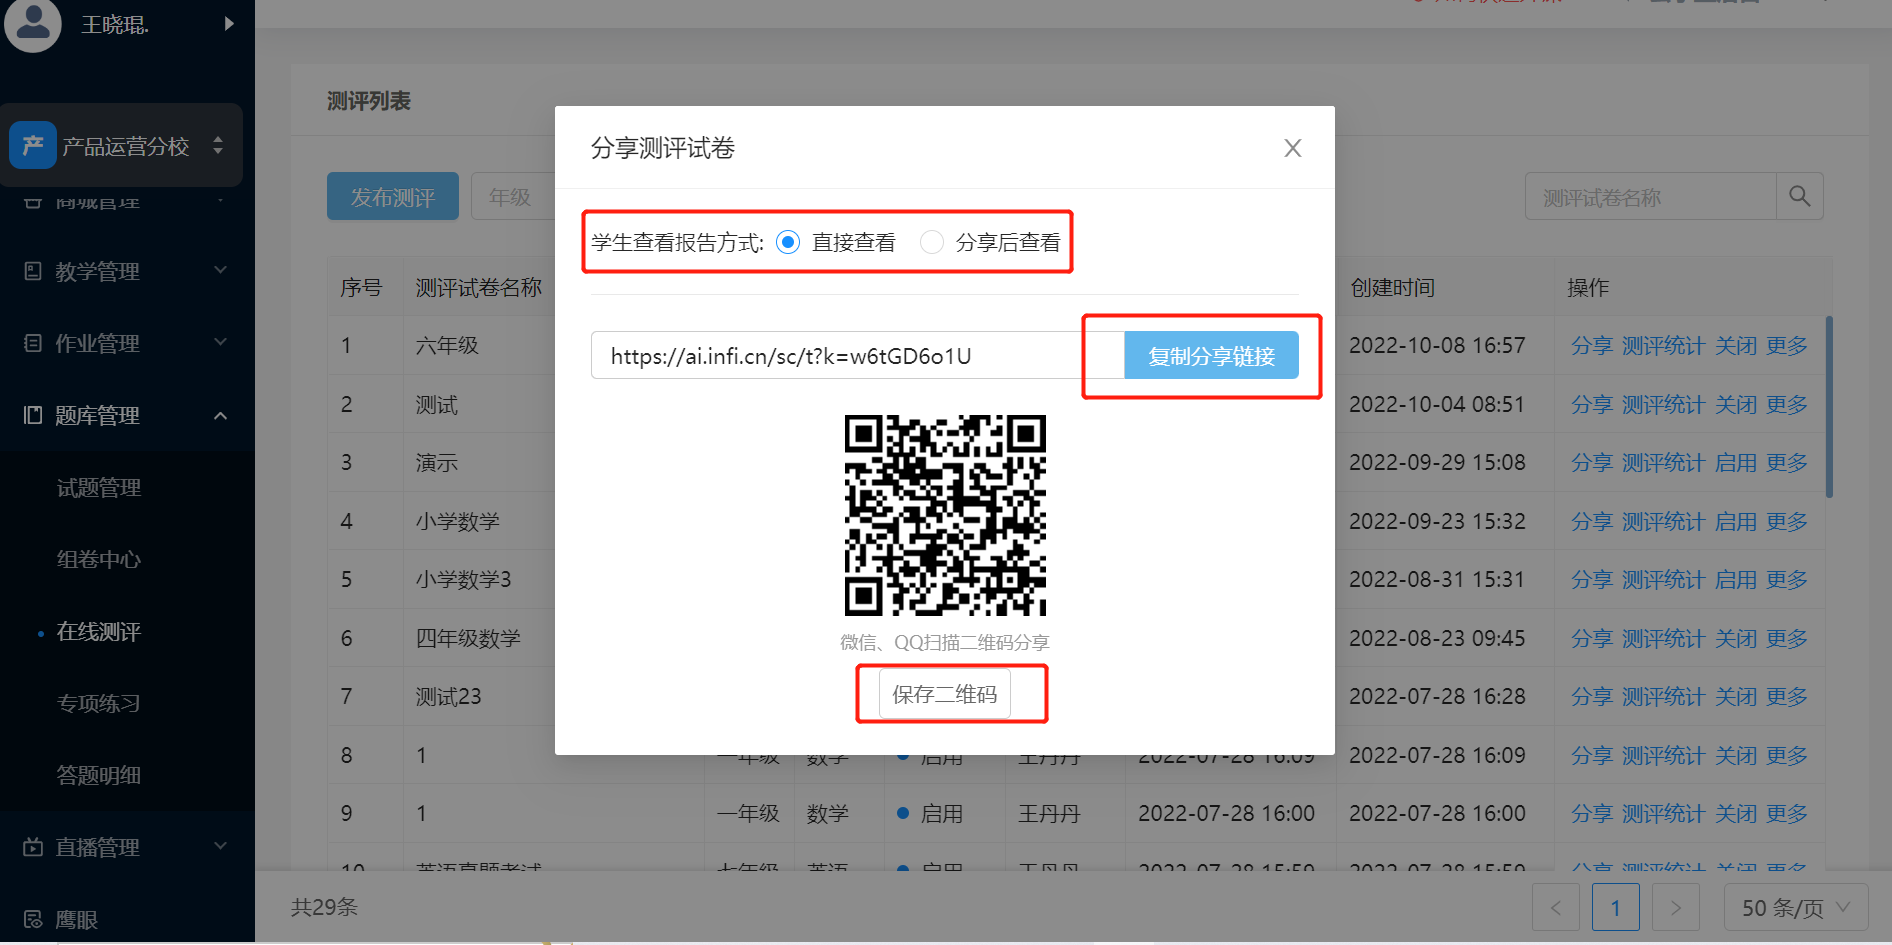1892x945 pixels.
Task: Click the 直播管理 sidebar icon
Action: tap(33, 847)
